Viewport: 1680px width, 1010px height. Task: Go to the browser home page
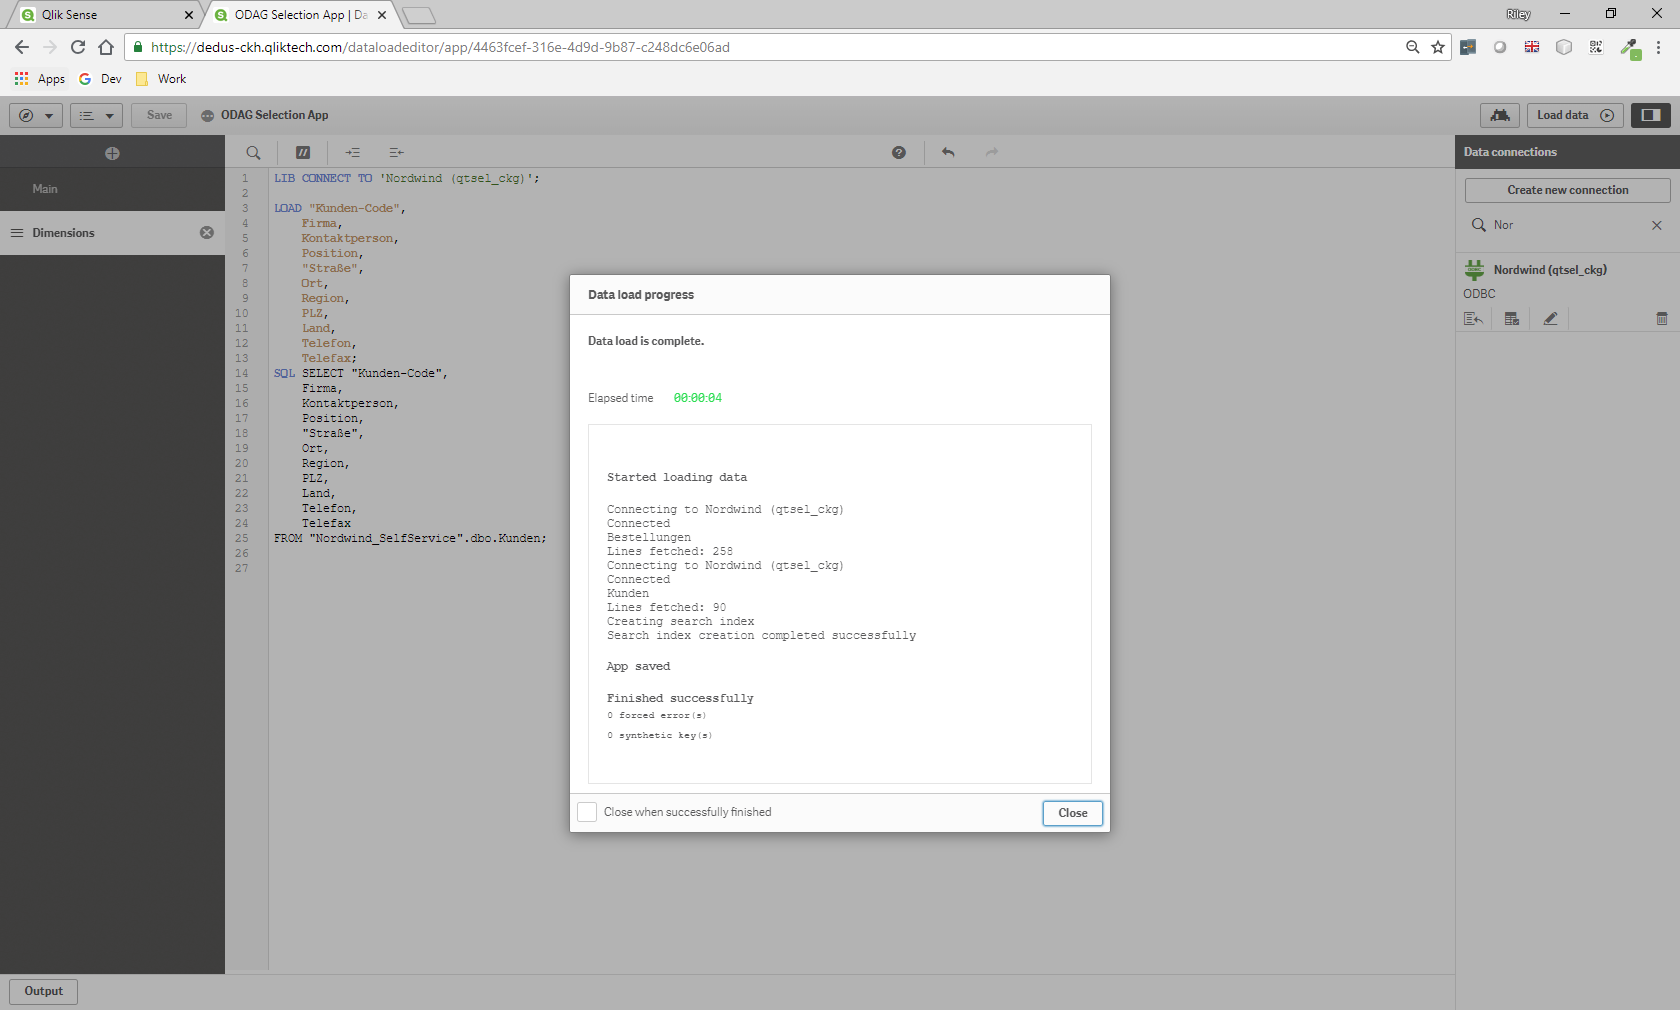[106, 47]
